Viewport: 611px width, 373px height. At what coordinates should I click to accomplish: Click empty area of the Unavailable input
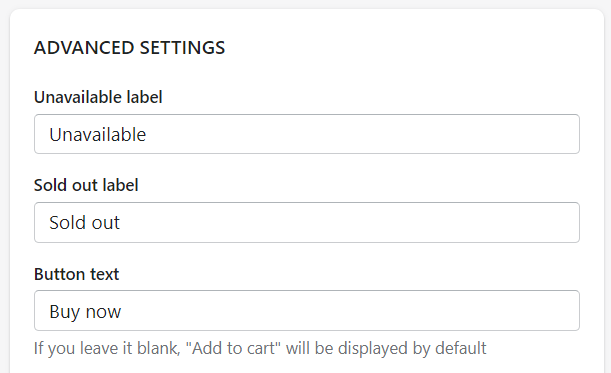(x=362, y=134)
